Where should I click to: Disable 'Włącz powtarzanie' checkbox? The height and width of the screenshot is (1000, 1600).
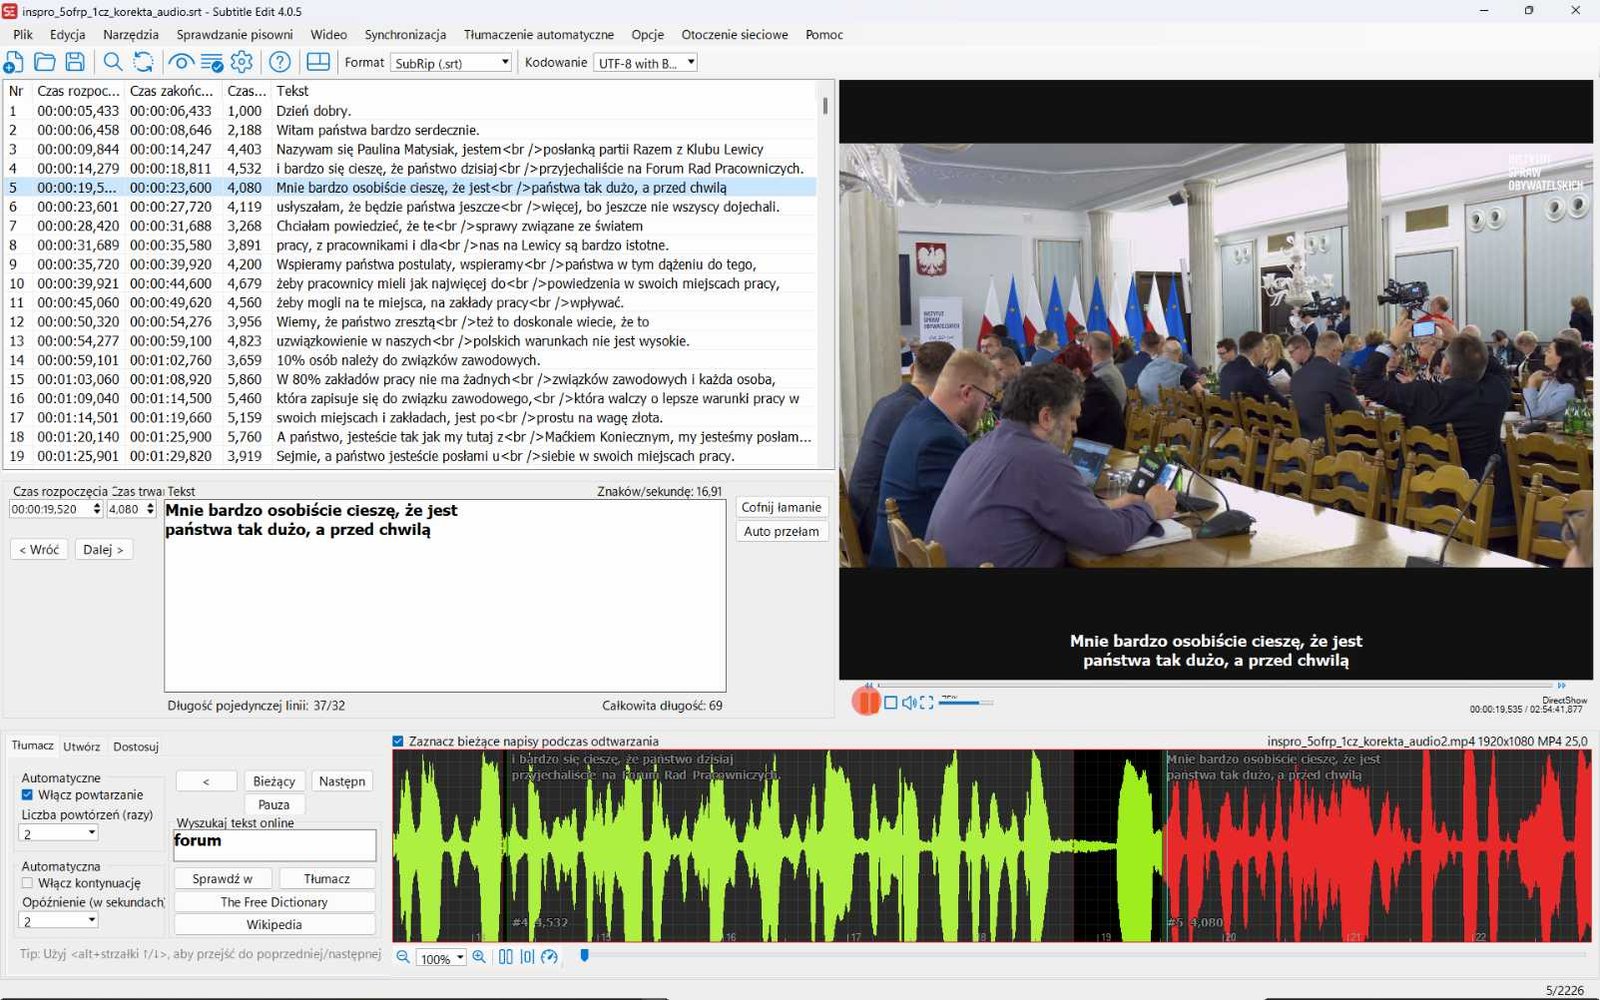tap(27, 795)
